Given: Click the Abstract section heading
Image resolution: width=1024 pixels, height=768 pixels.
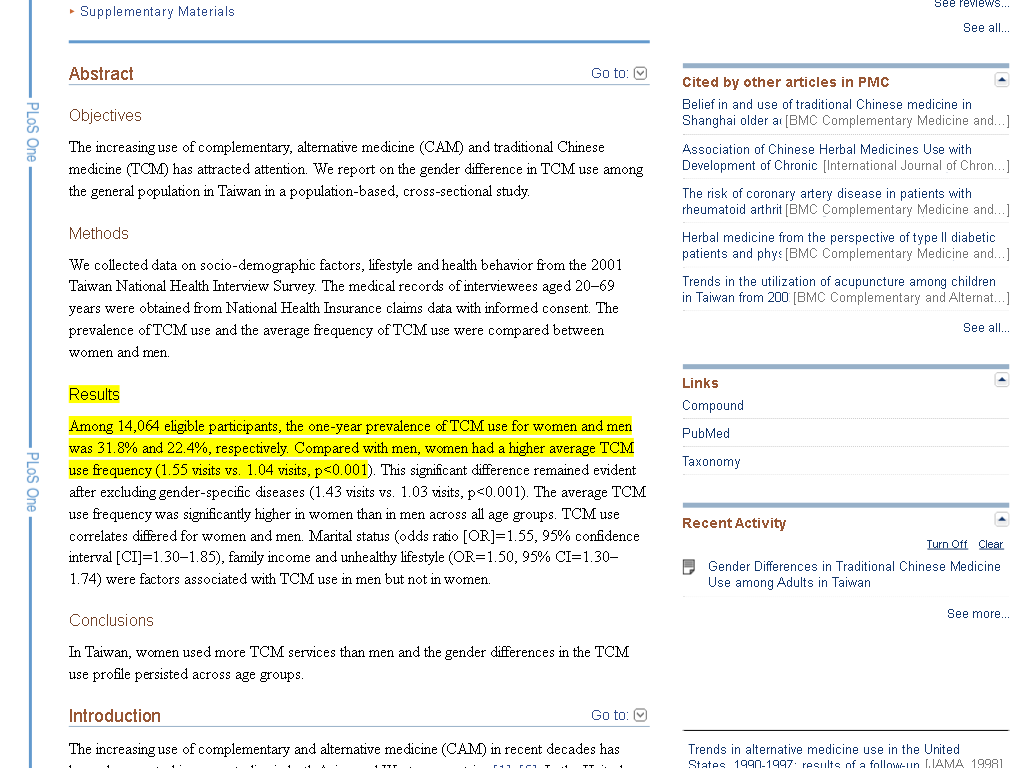Looking at the screenshot, I should point(101,74).
